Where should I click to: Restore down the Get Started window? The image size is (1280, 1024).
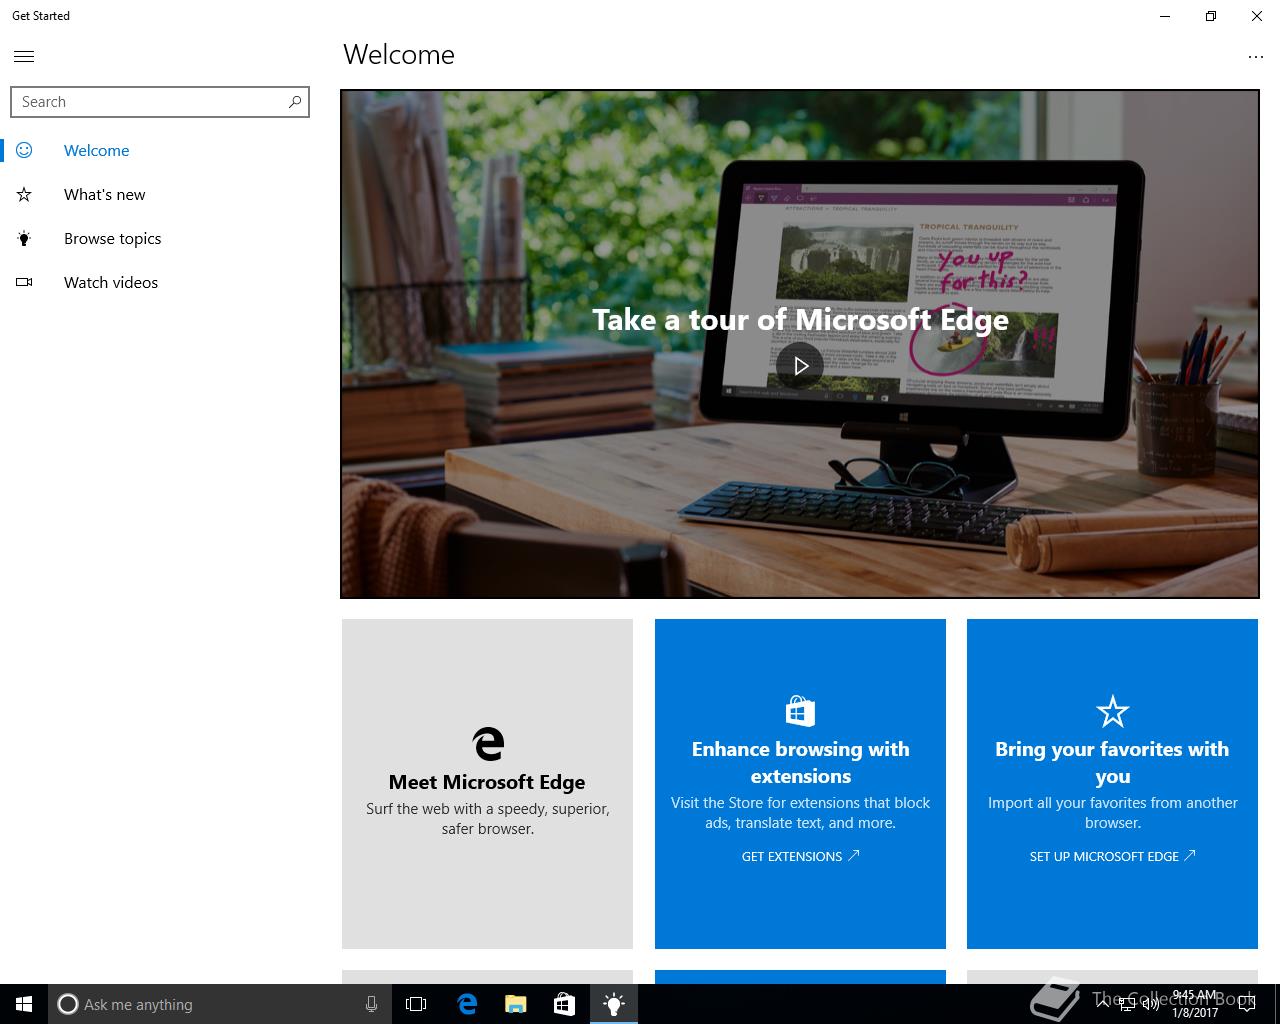[1211, 16]
